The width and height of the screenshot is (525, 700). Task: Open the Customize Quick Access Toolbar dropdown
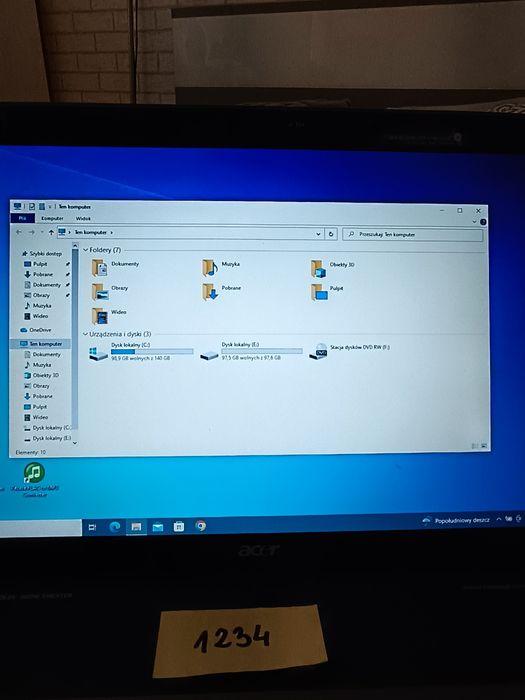click(x=50, y=207)
